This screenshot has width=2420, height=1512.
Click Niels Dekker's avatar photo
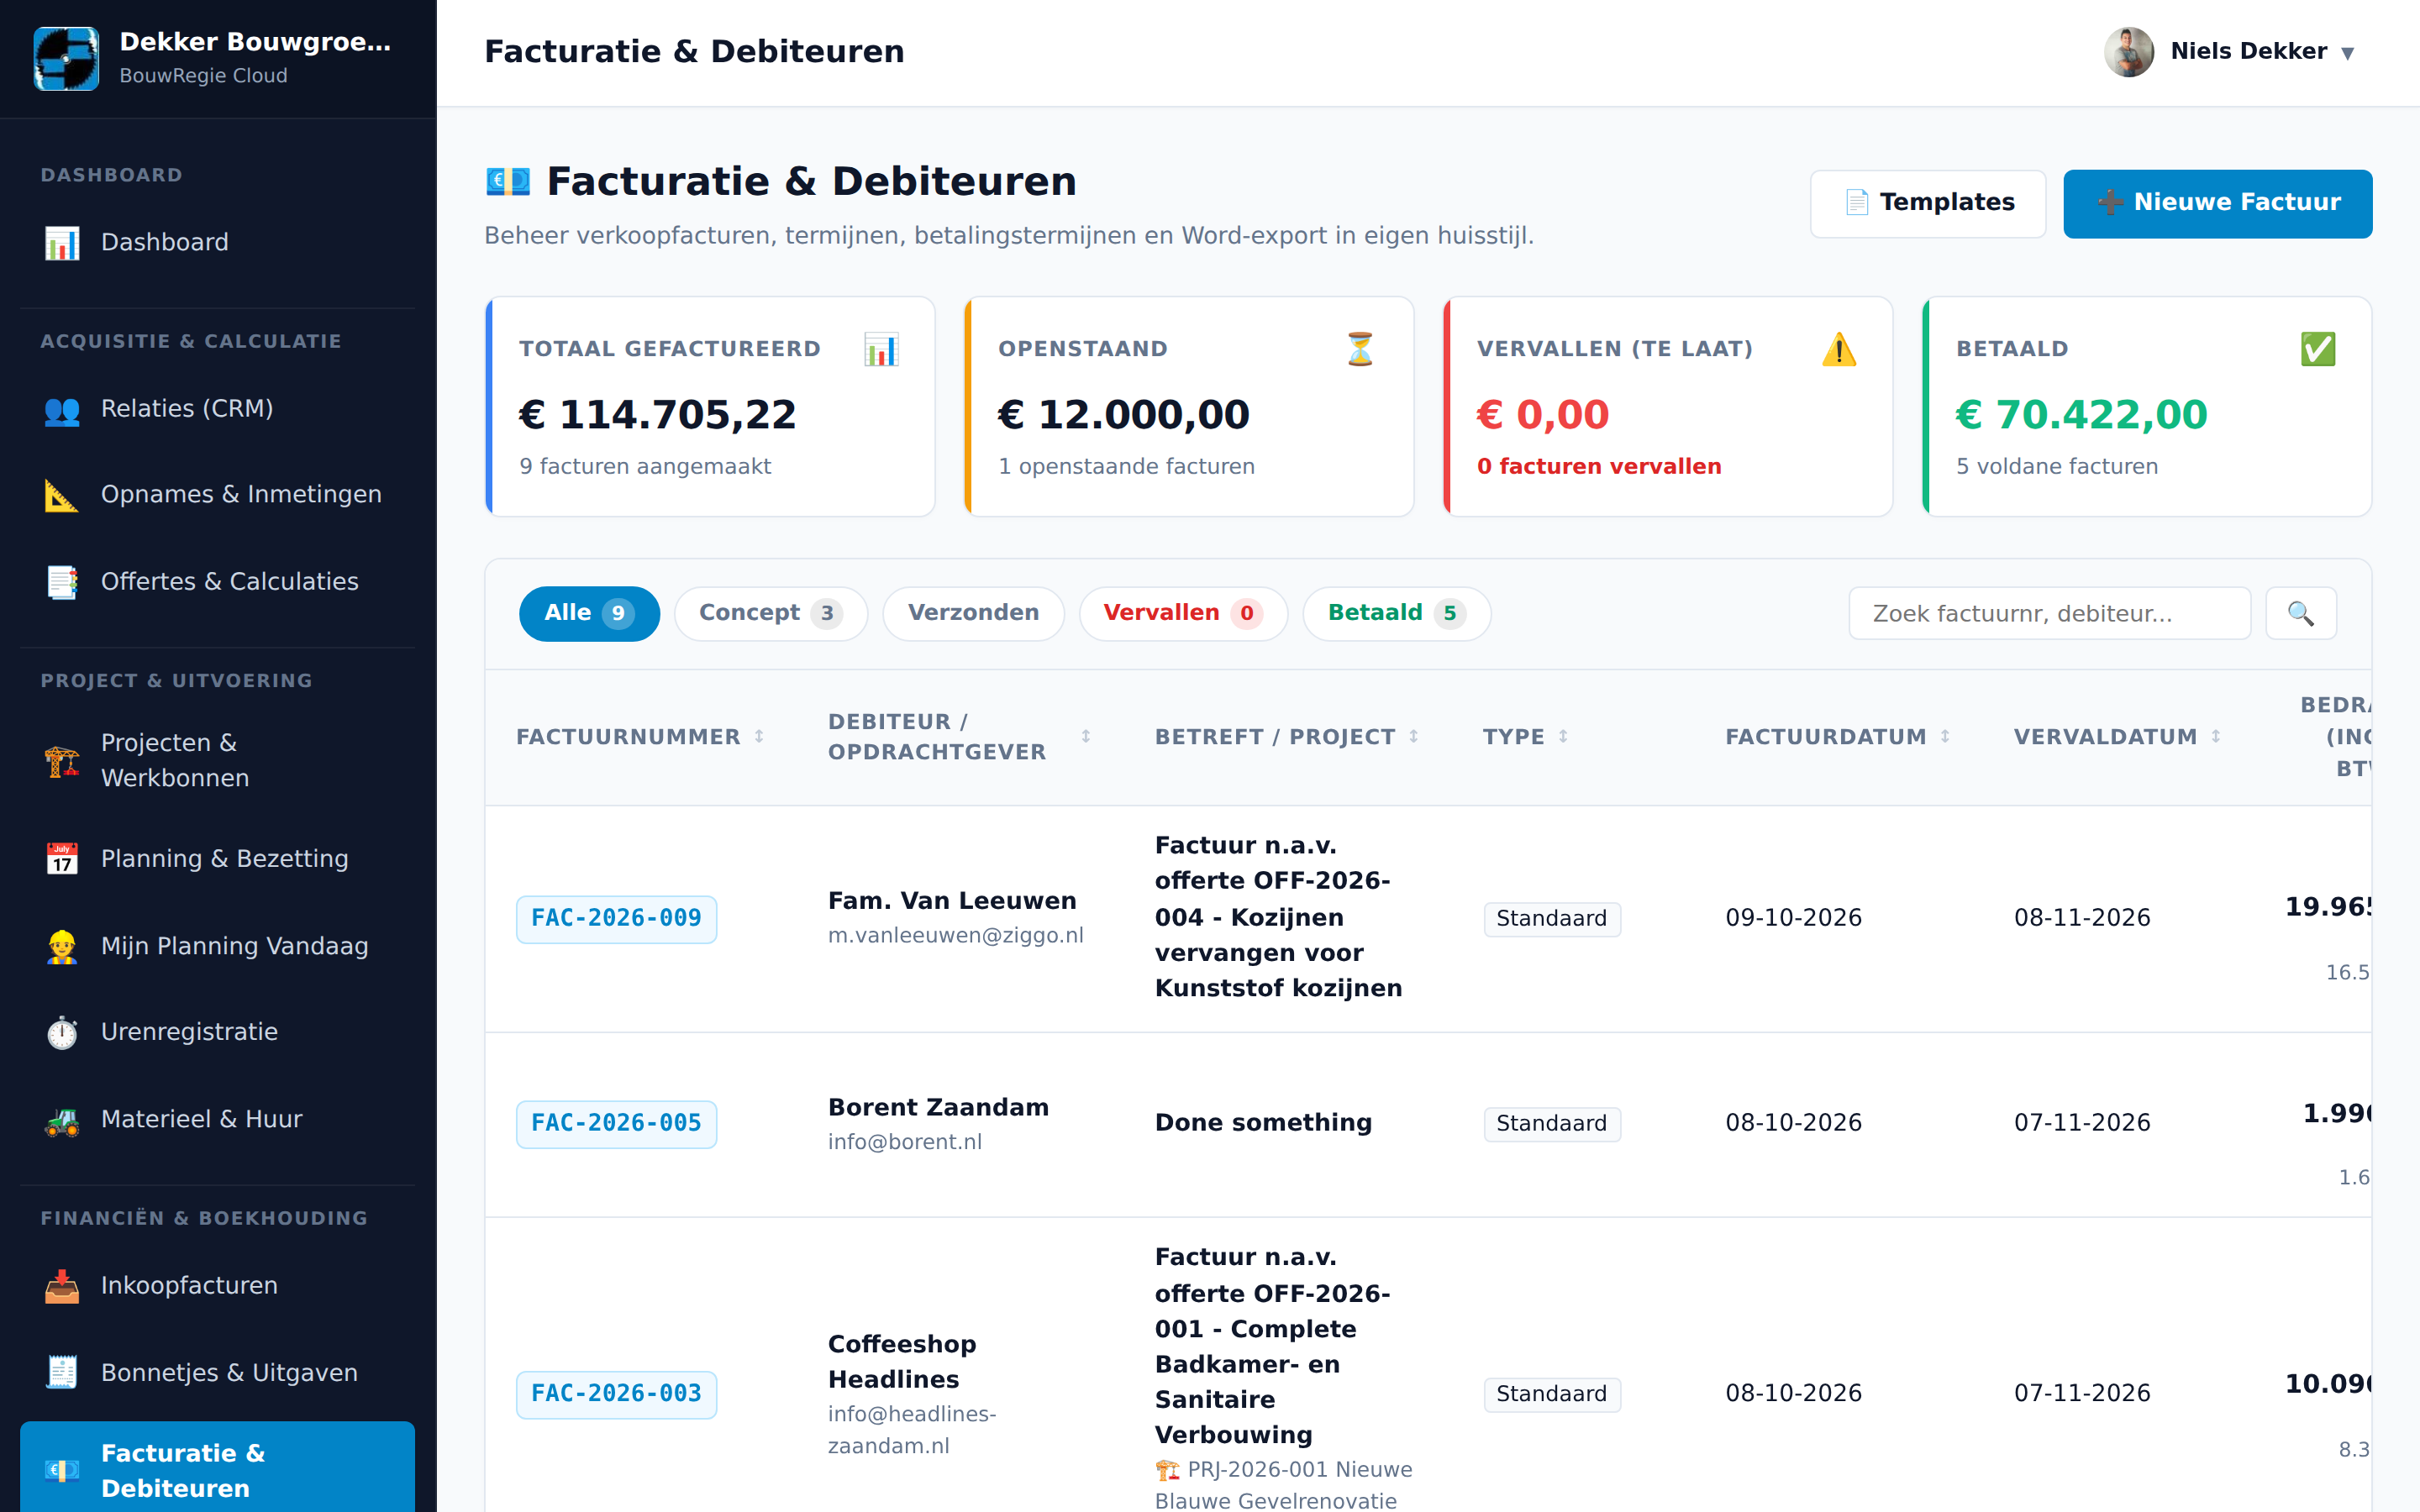(2129, 51)
